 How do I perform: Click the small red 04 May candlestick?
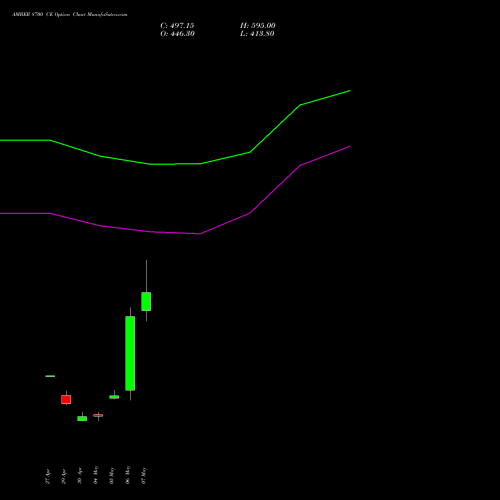[x=98, y=415]
